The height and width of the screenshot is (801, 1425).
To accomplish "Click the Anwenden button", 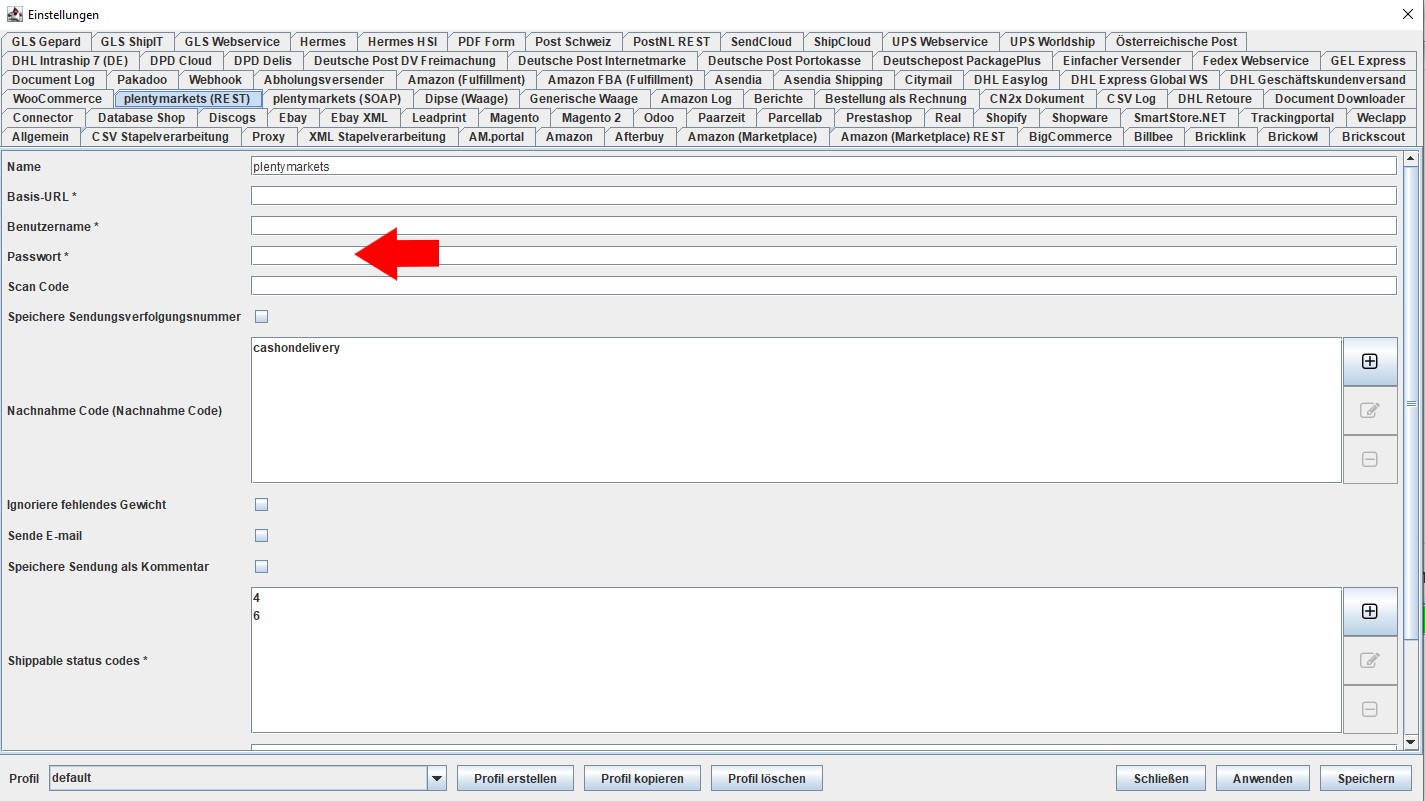I will coord(1263,778).
